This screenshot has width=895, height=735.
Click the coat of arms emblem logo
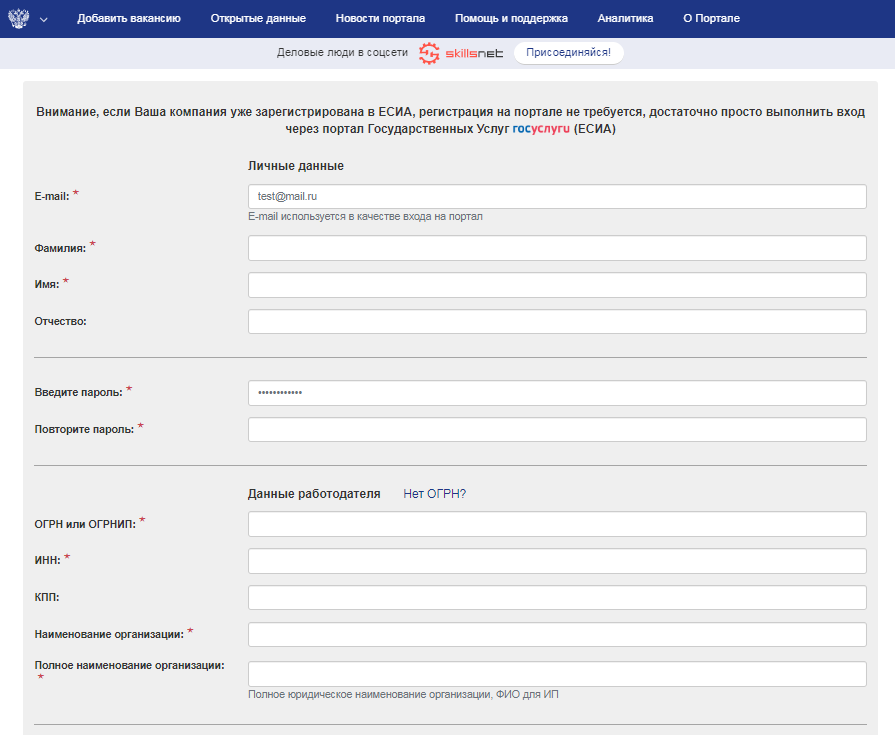point(19,18)
